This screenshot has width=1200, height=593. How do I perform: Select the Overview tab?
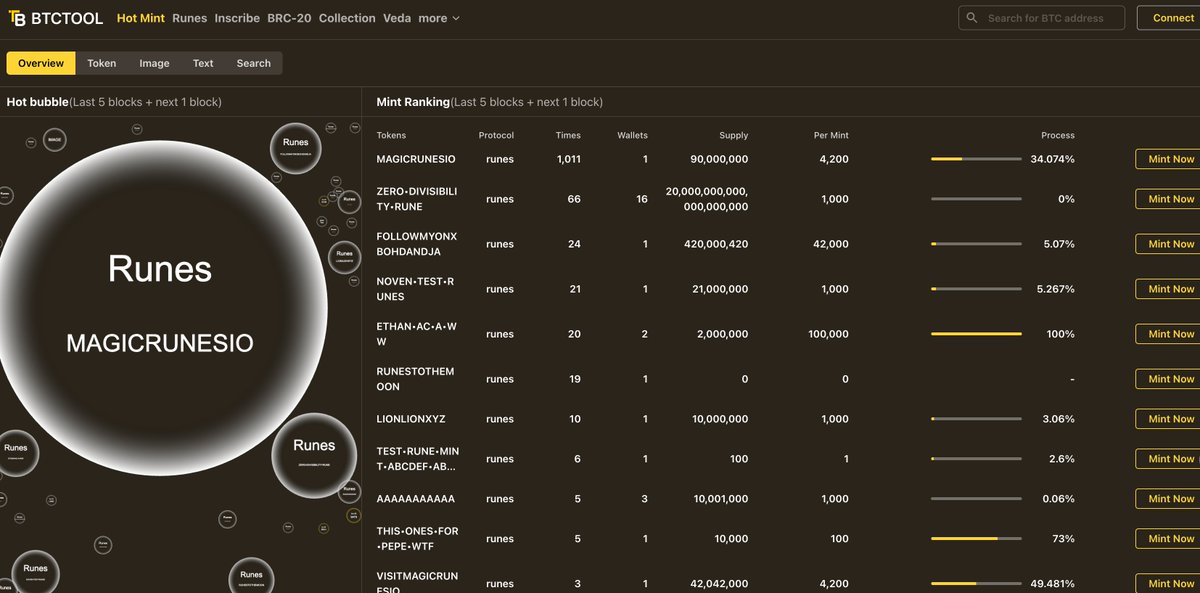[41, 63]
